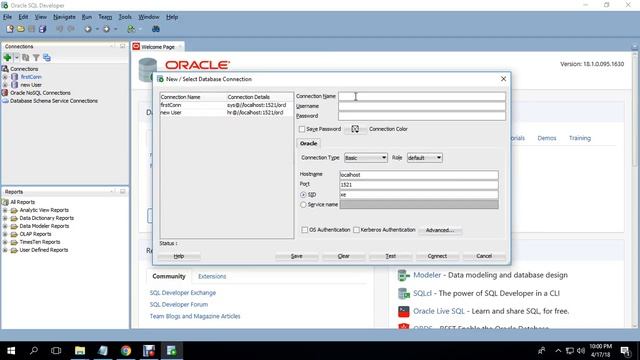
Task: Expand TimesTen Reports node
Action: 5,242
